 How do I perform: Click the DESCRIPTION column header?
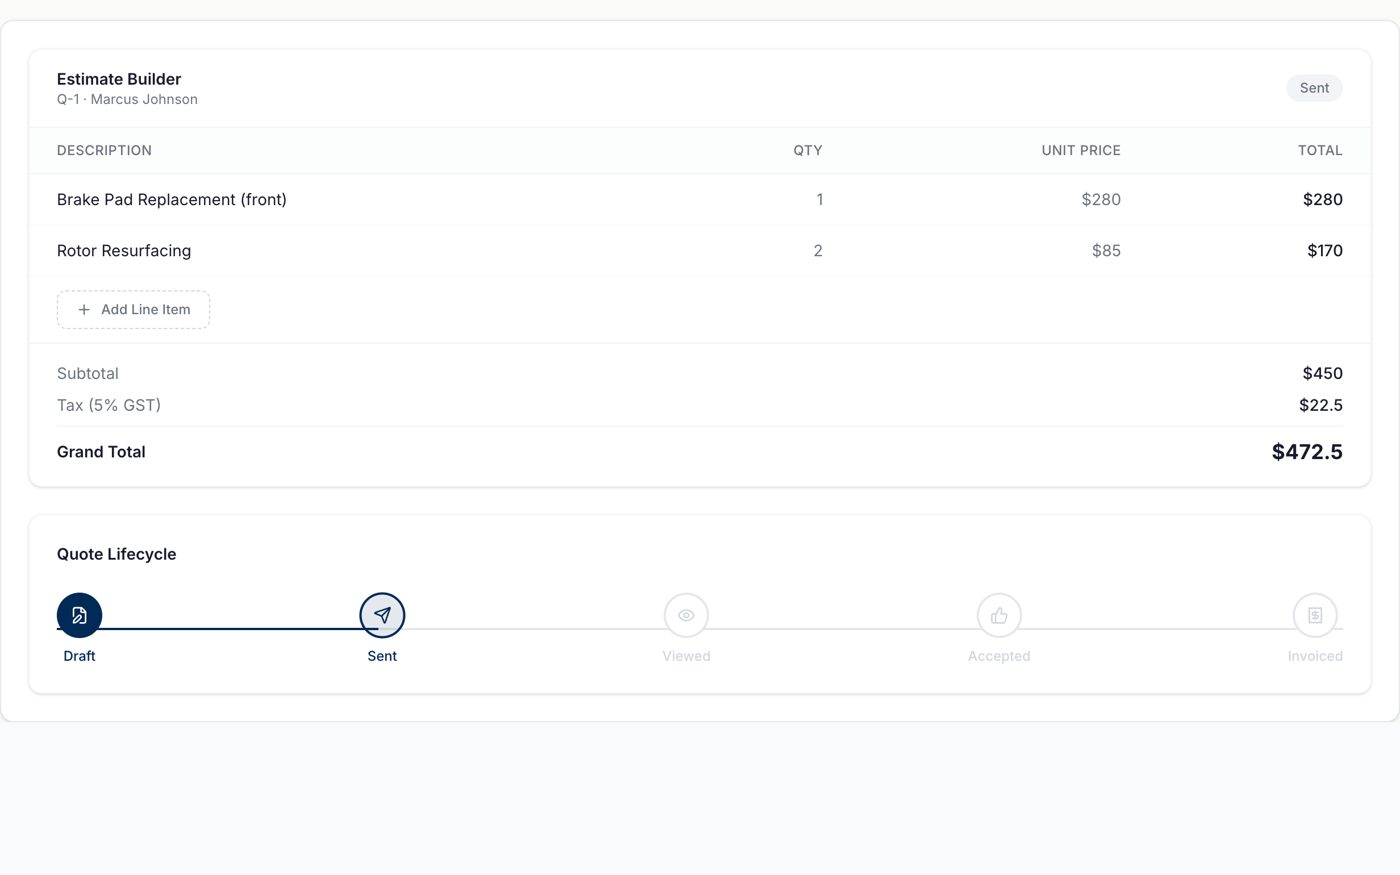tap(104, 151)
